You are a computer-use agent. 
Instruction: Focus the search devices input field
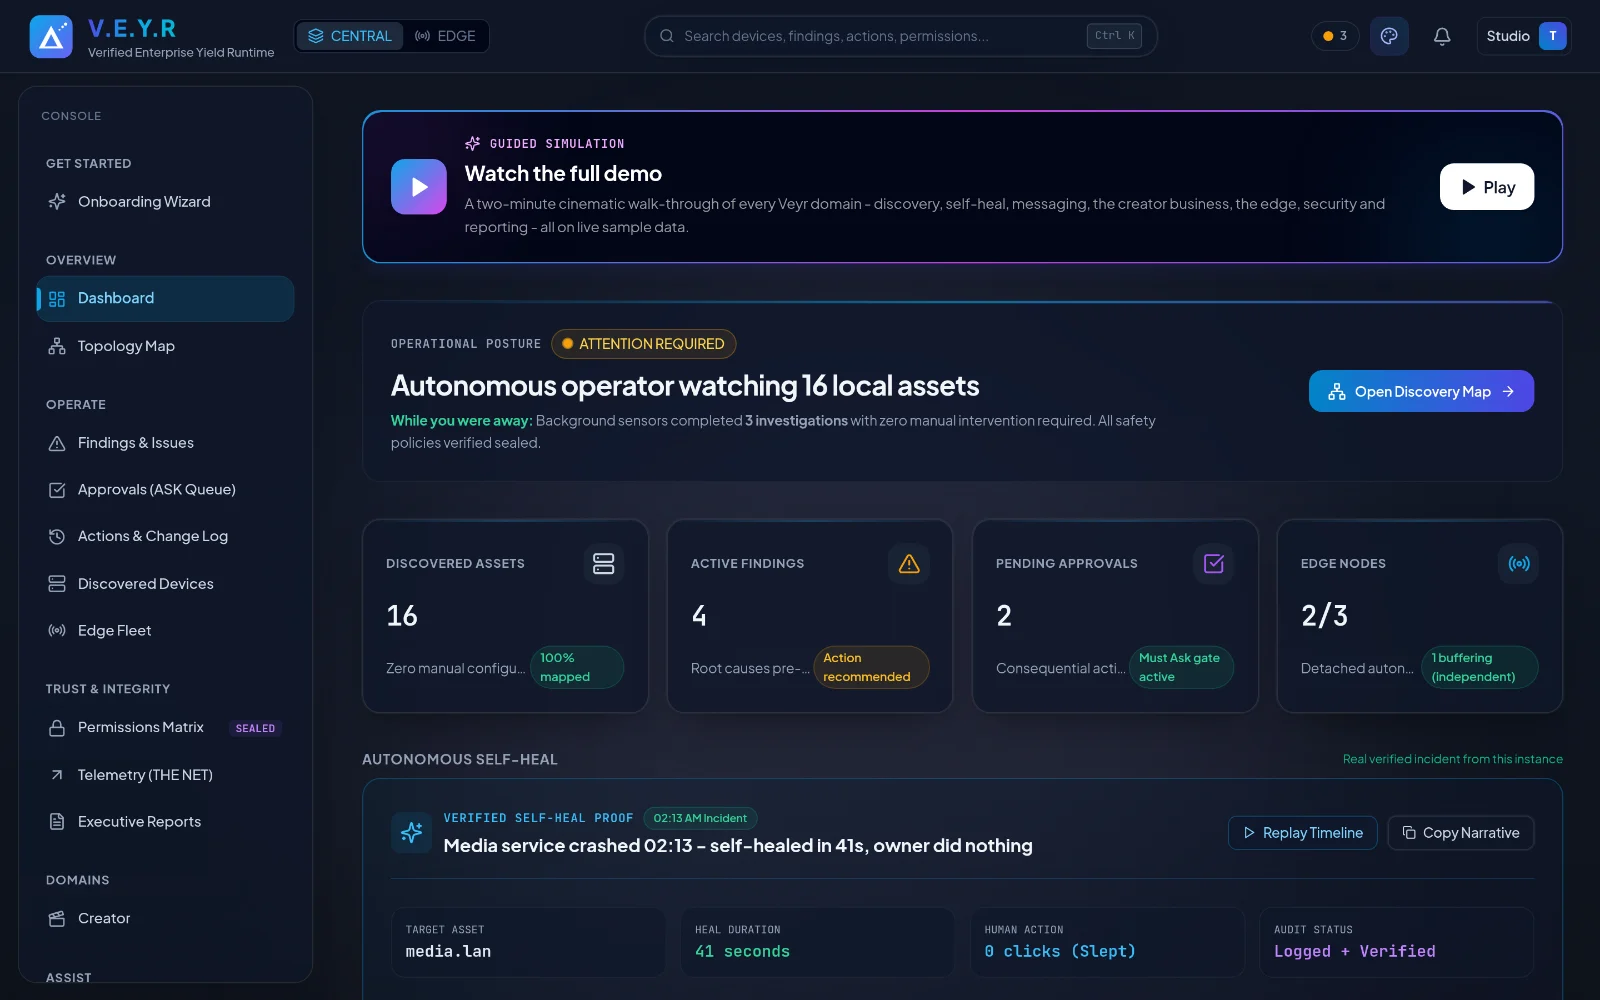[900, 36]
